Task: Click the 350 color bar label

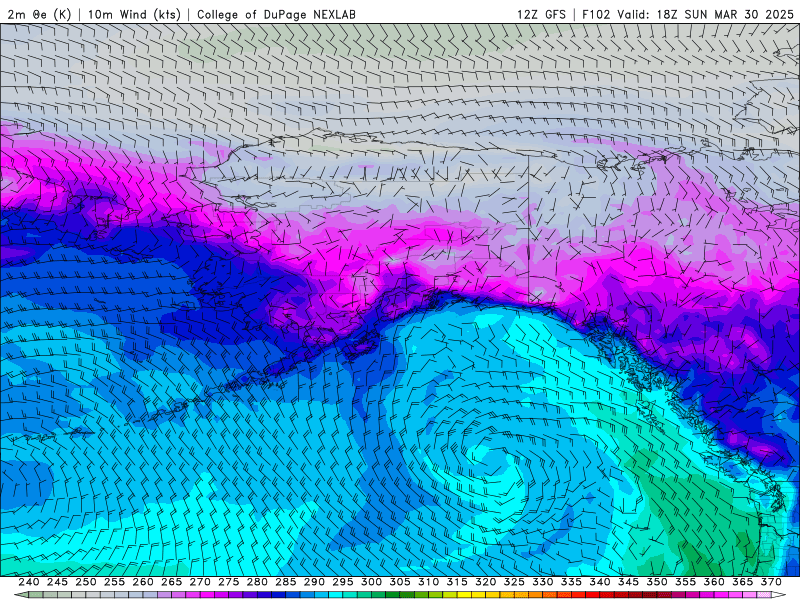Action: [657, 582]
